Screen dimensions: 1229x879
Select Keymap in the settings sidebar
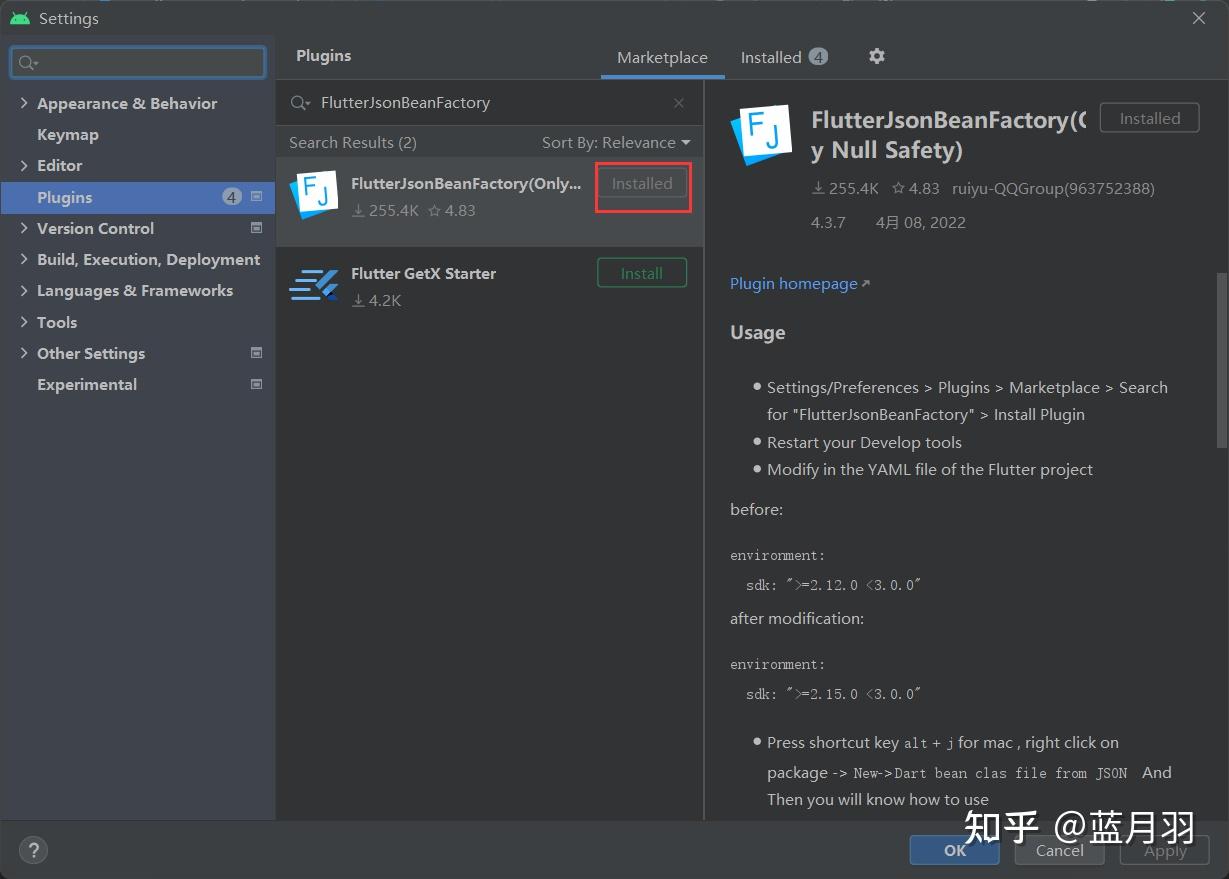coord(68,134)
